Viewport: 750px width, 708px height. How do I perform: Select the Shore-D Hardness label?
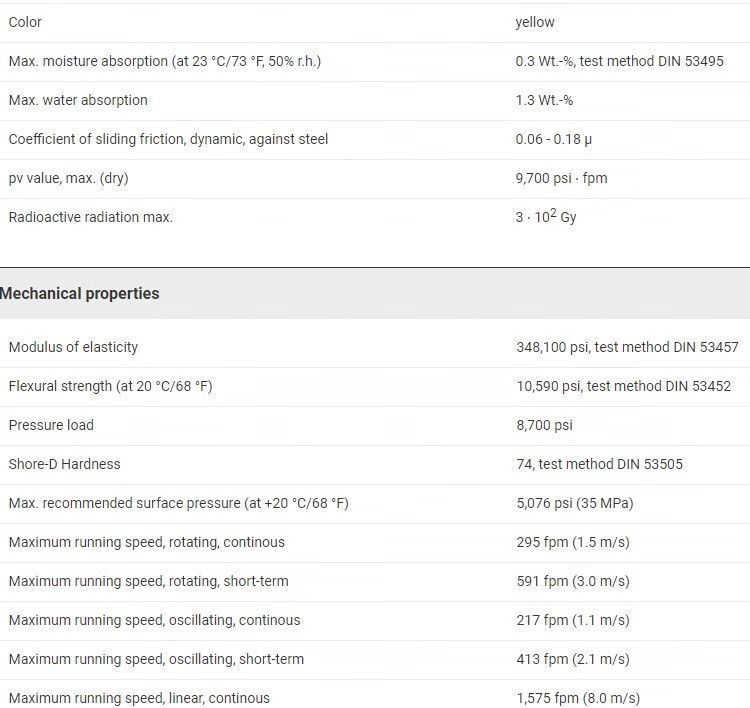click(64, 464)
